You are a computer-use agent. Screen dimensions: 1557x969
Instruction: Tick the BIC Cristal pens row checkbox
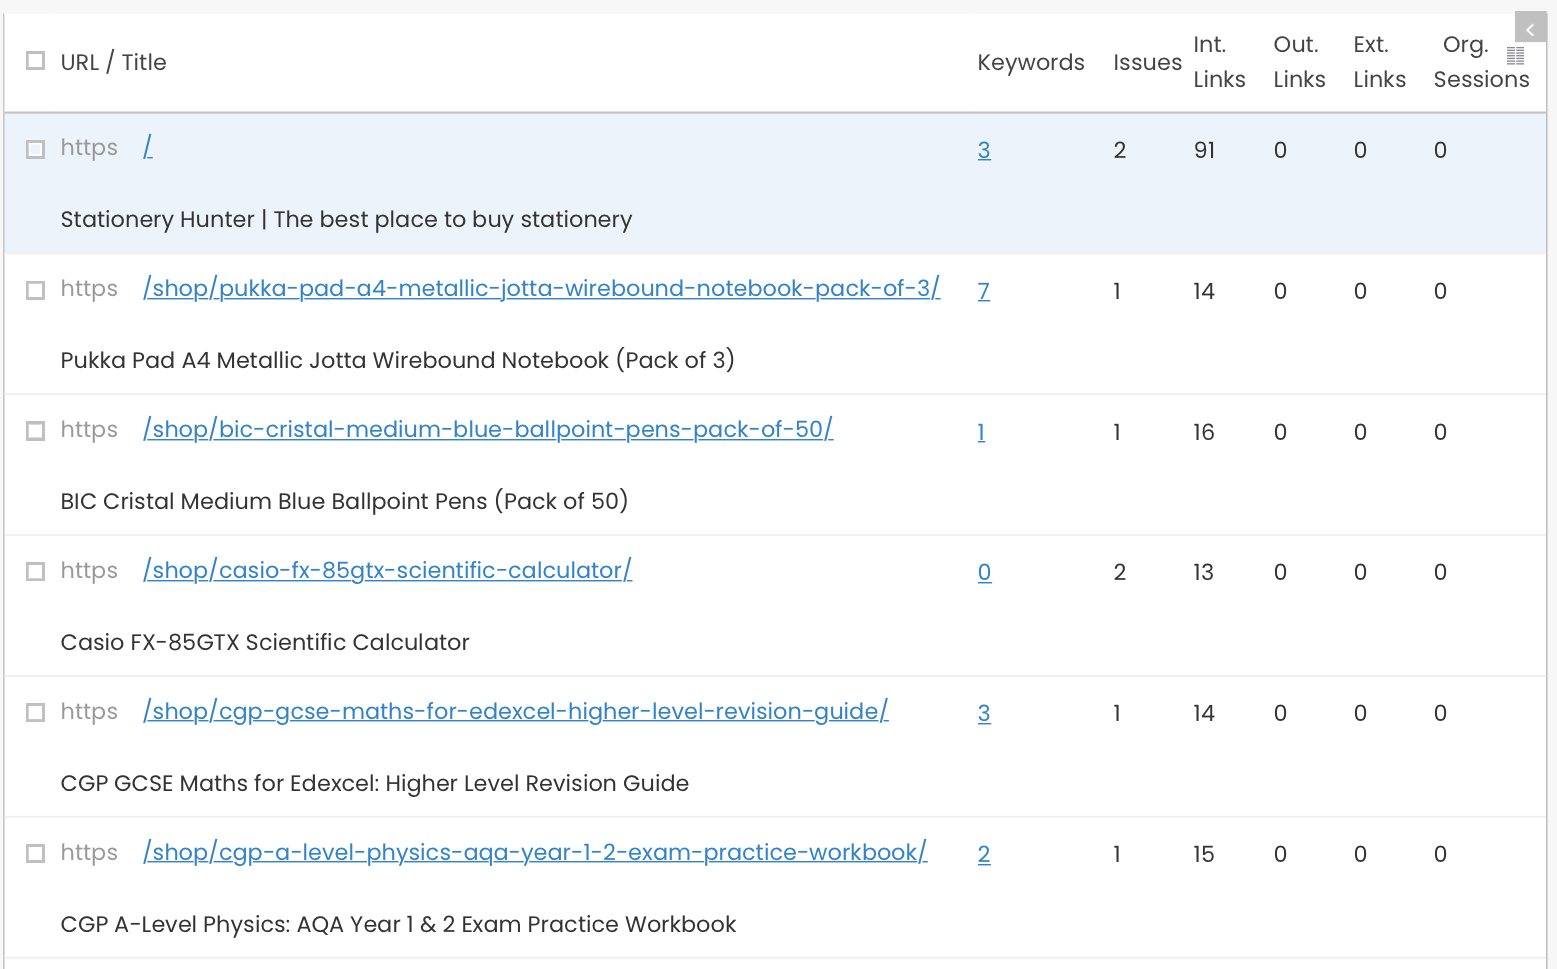pos(36,431)
